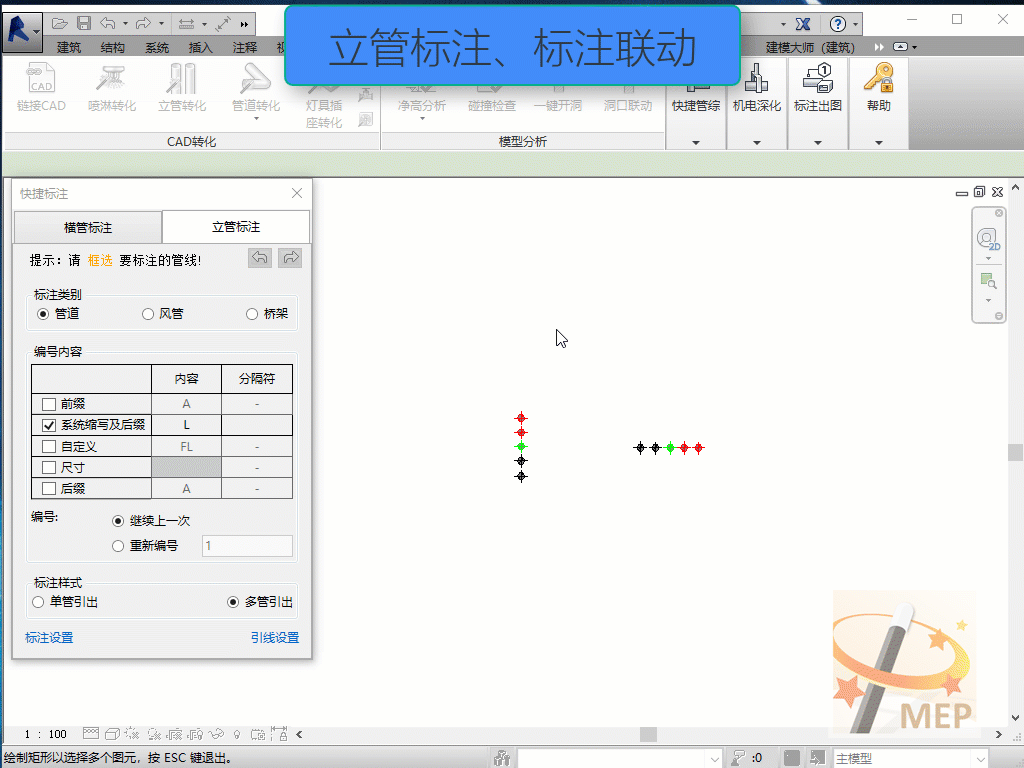Screen dimensions: 1024x768
Task: Select the 风管 radio button
Action: (x=148, y=314)
